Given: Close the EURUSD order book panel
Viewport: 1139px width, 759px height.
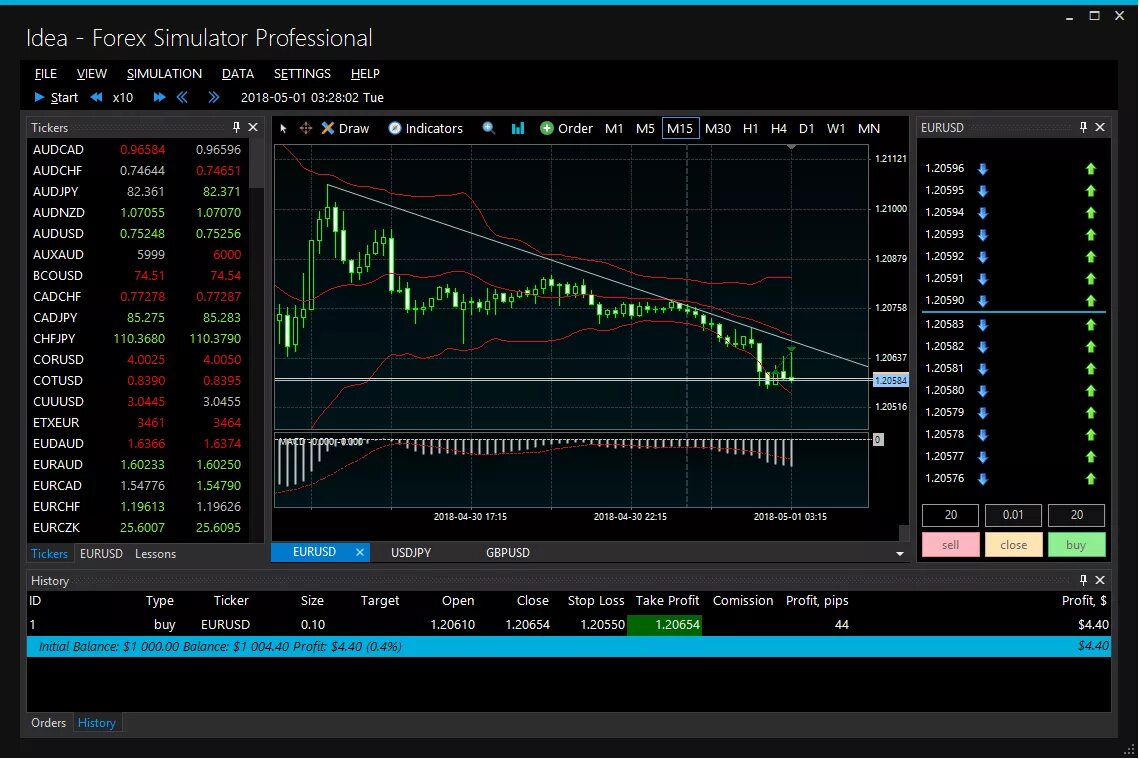Looking at the screenshot, I should pyautogui.click(x=1100, y=127).
